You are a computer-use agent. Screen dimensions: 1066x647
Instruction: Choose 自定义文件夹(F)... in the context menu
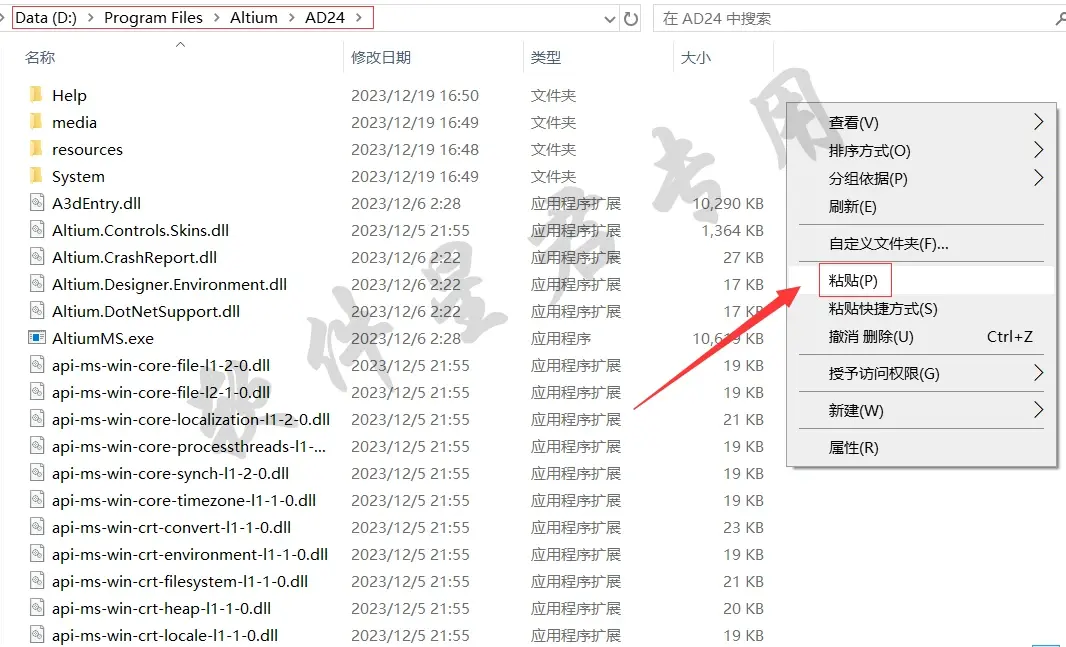[x=921, y=243]
